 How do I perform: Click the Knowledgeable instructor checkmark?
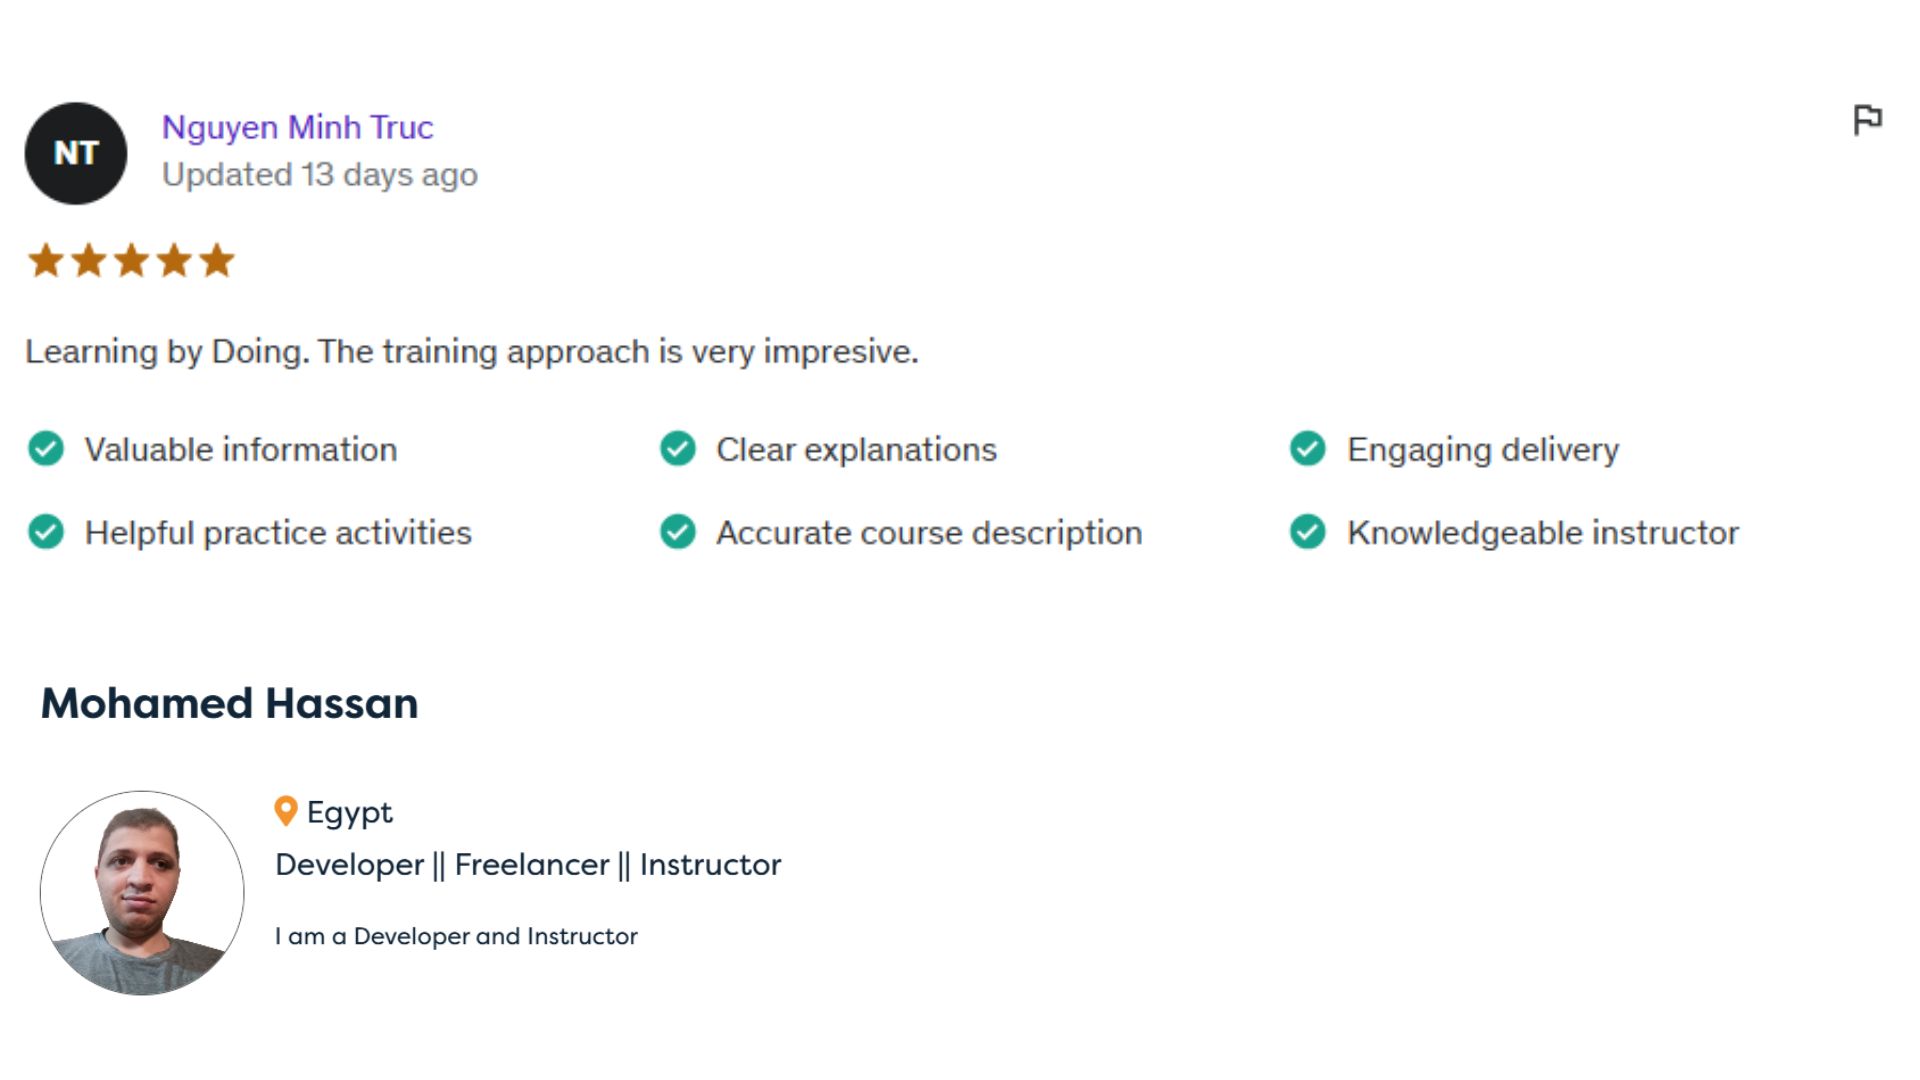tap(1308, 532)
